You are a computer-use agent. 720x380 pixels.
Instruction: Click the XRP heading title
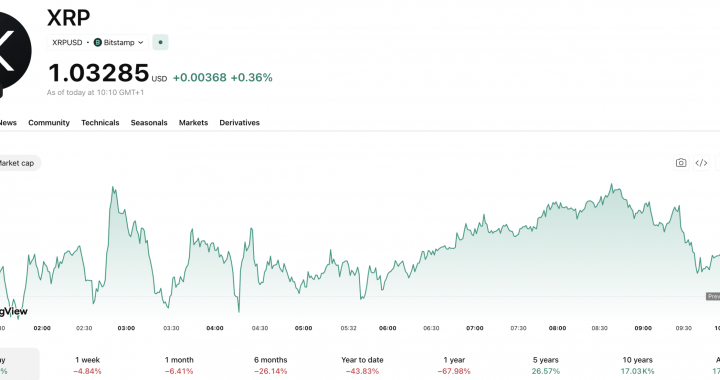tap(68, 18)
